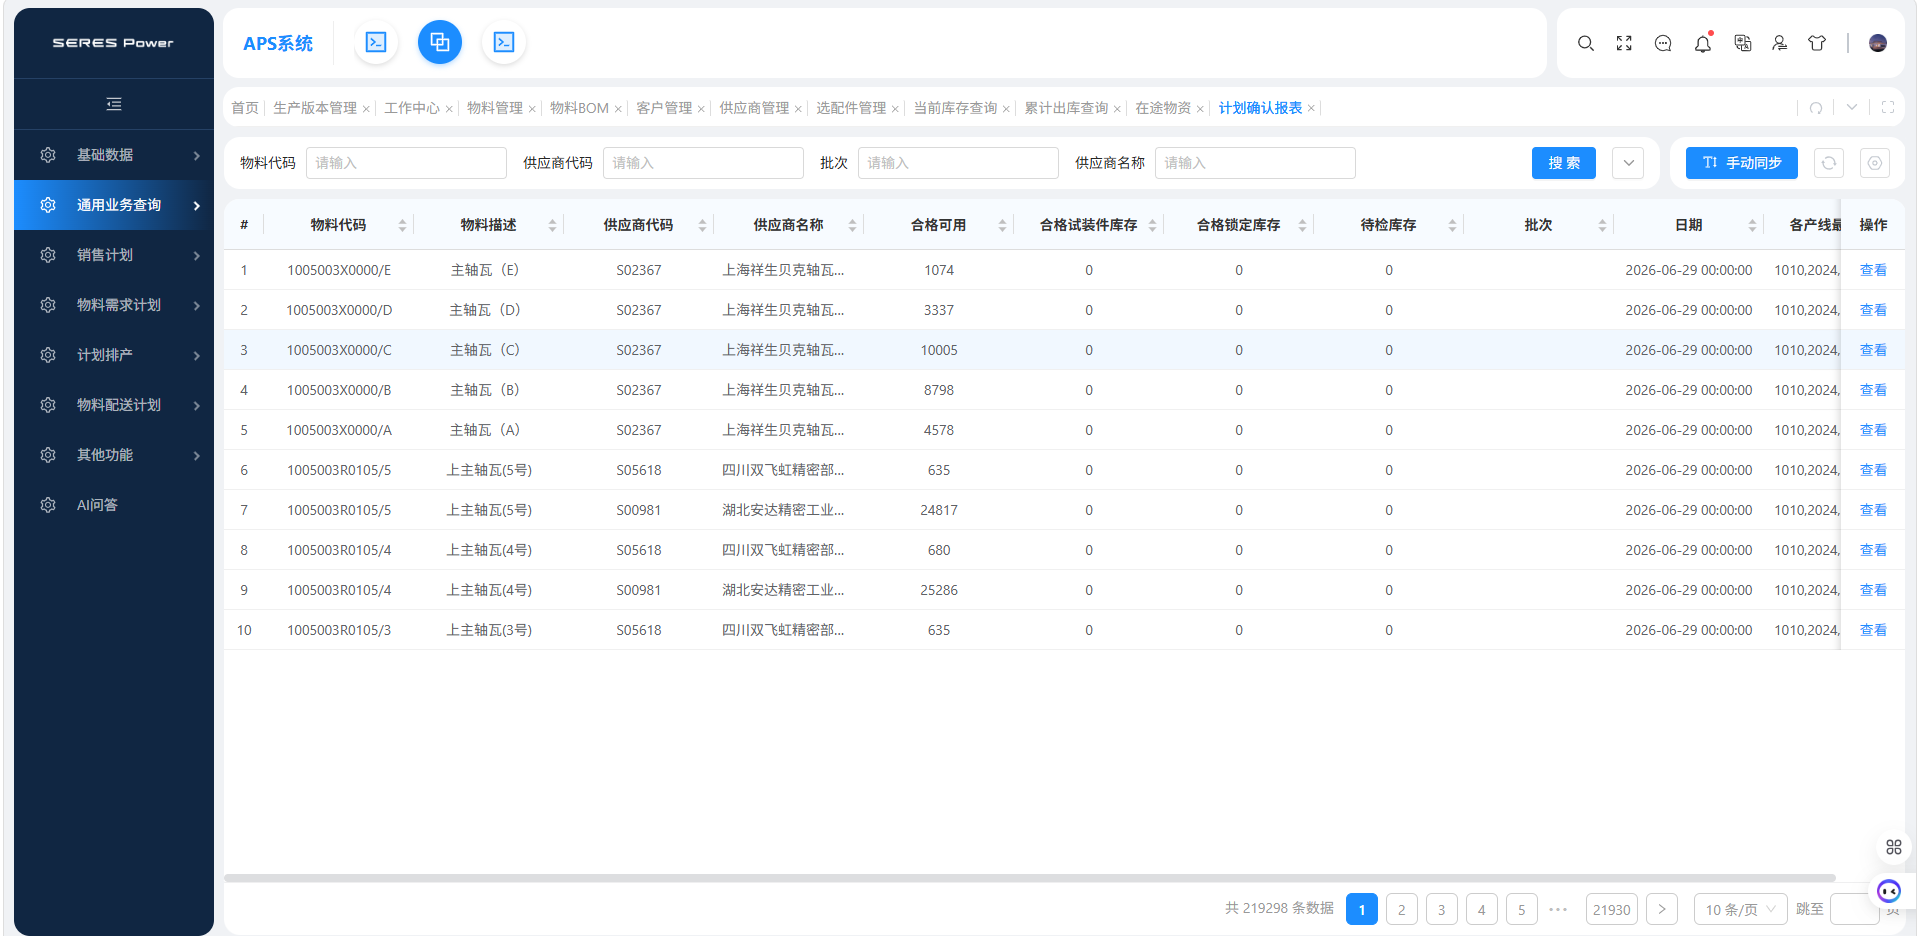Click 查看 for row 1005003X0000/E

click(1873, 270)
